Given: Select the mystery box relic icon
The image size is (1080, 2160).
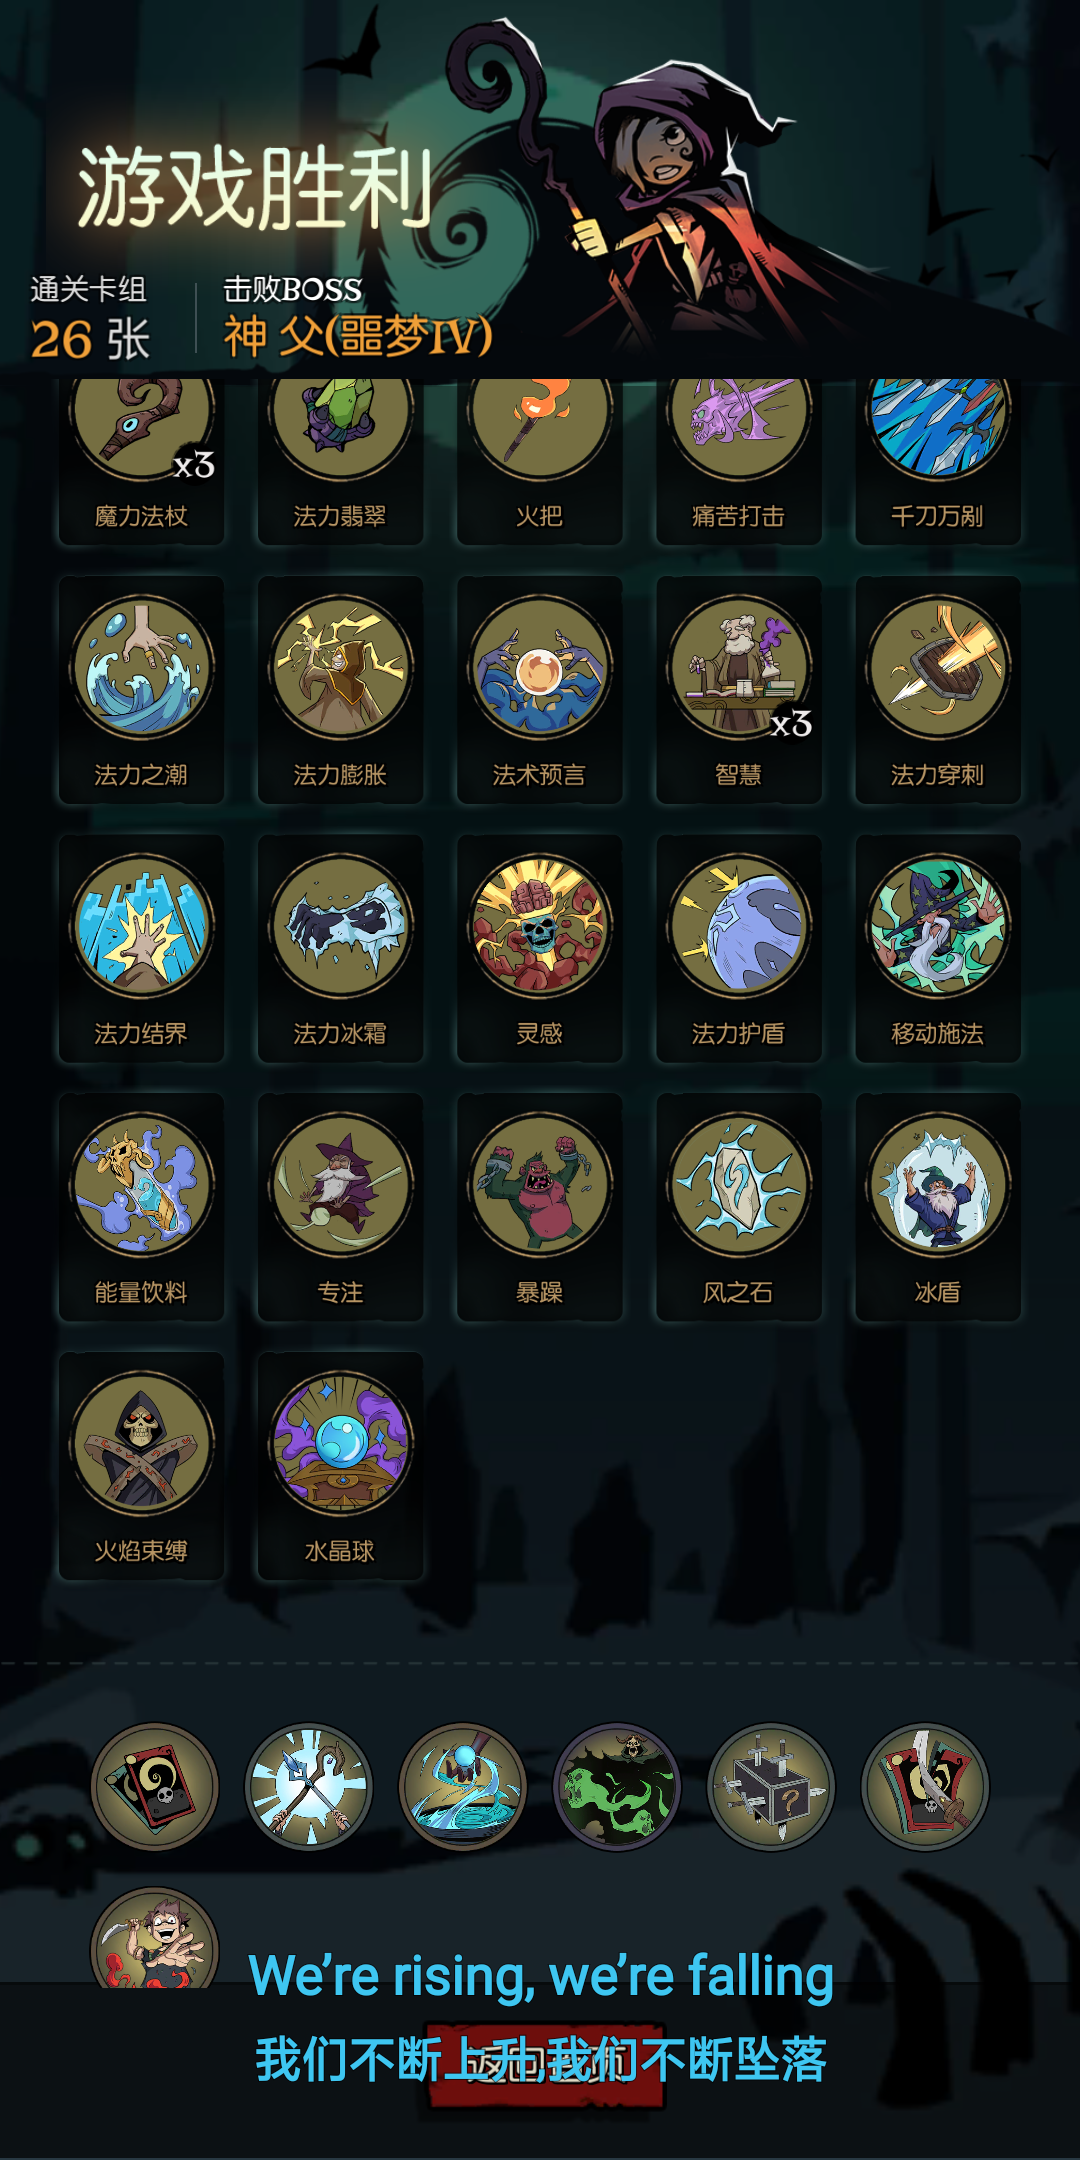Looking at the screenshot, I should [771, 1786].
